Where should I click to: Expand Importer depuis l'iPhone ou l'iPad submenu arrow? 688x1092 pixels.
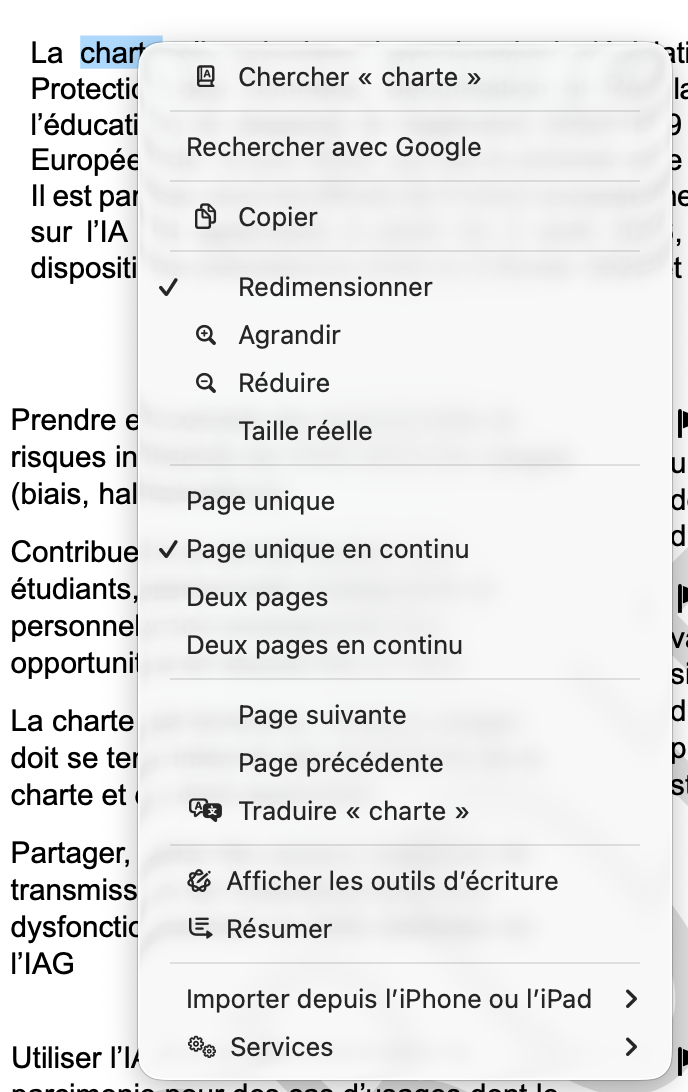[631, 999]
